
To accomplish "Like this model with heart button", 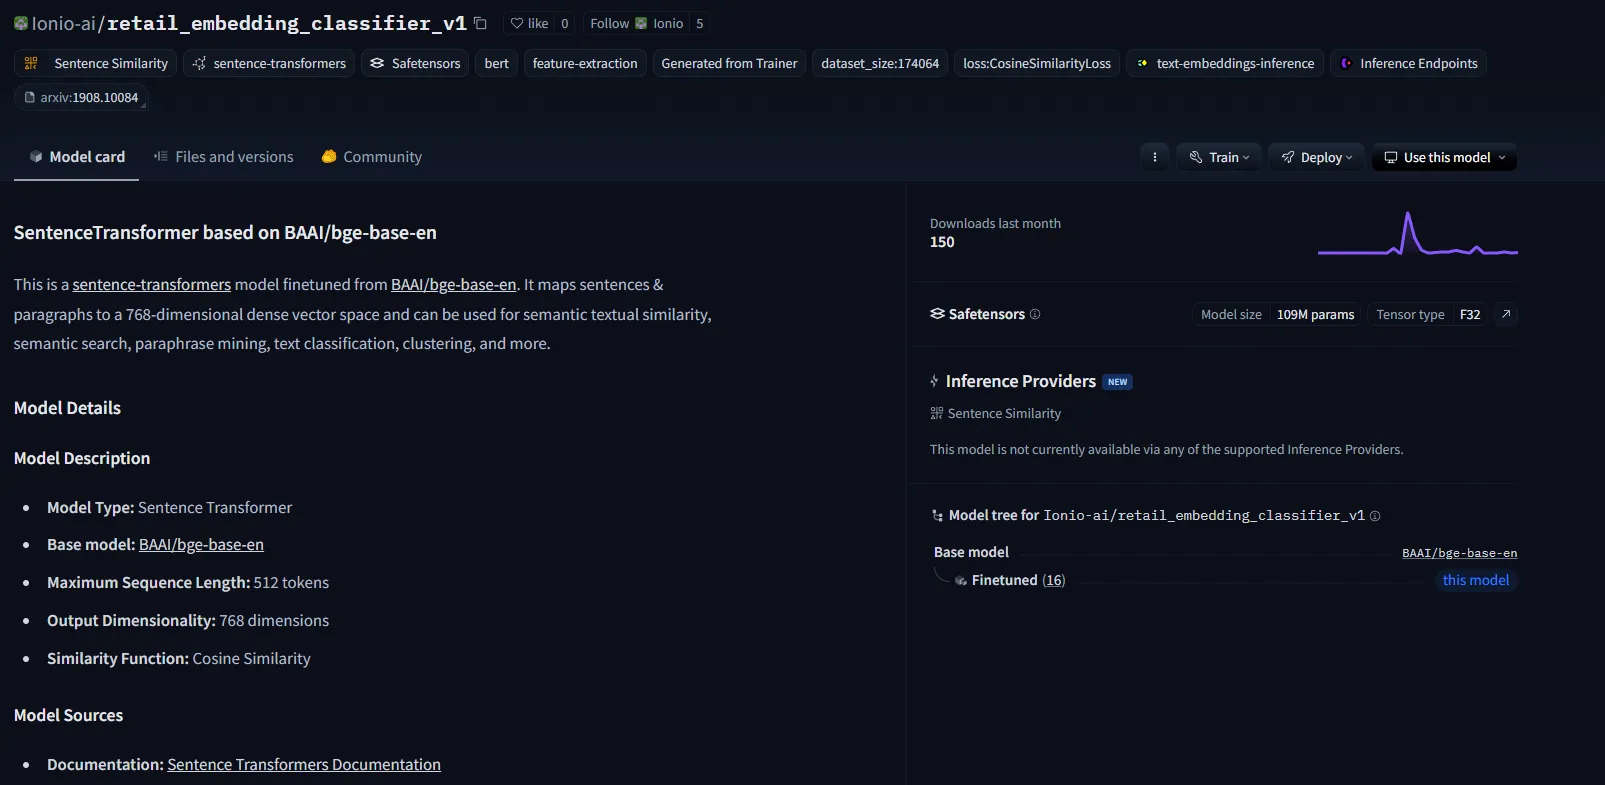I will 529,23.
